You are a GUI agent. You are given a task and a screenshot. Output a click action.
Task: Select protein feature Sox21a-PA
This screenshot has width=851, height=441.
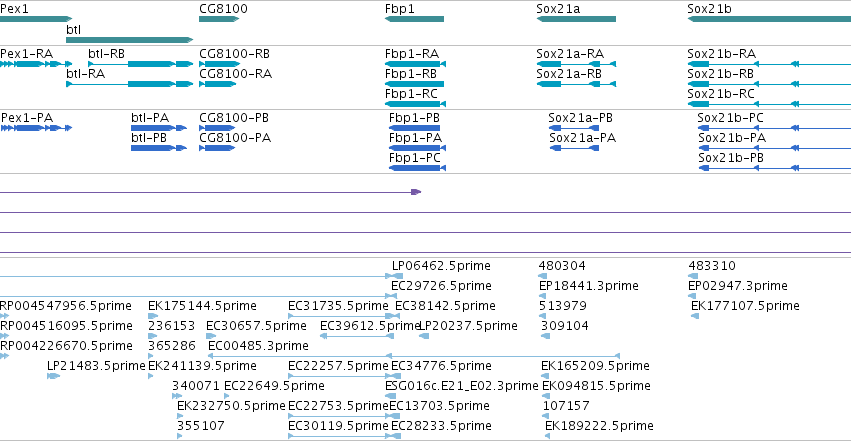[574, 148]
